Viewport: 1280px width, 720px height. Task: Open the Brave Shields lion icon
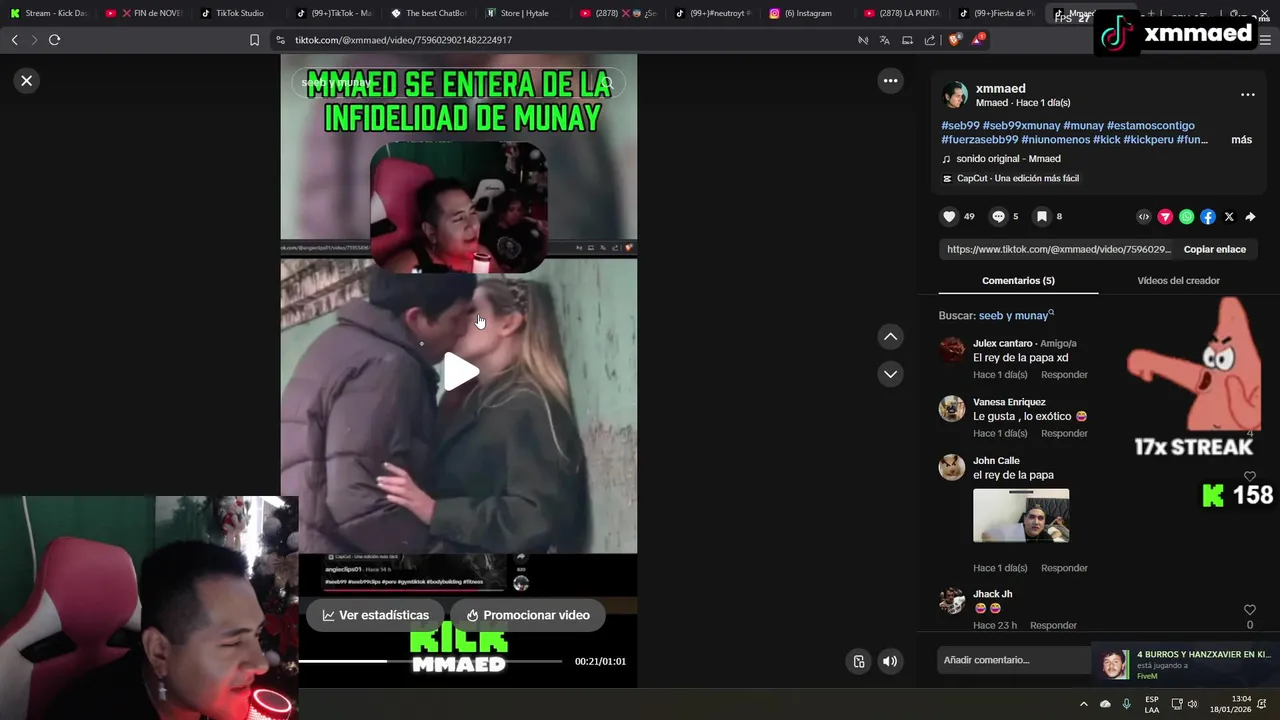tap(954, 40)
